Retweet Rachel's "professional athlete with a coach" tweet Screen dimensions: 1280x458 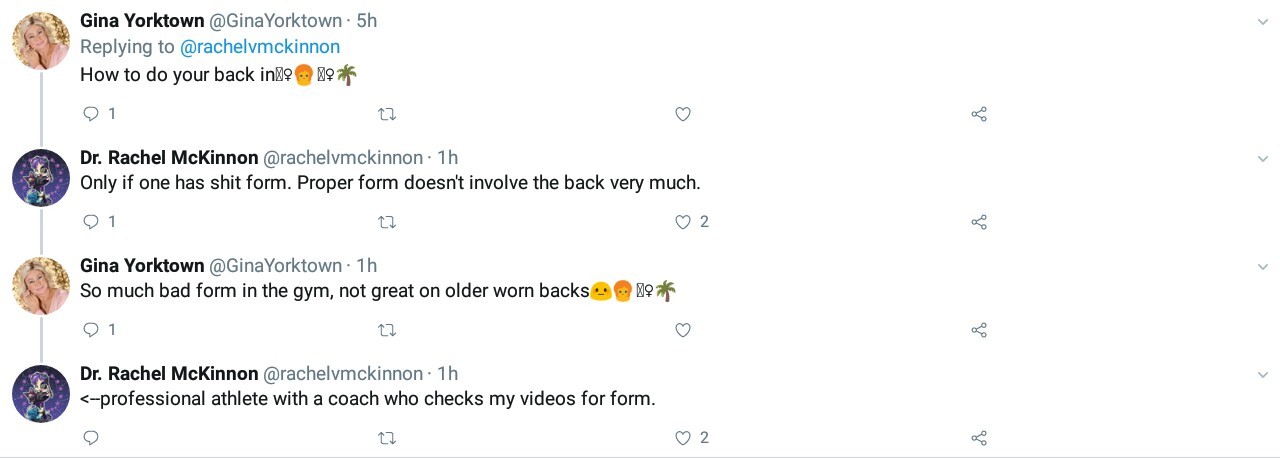pos(387,438)
